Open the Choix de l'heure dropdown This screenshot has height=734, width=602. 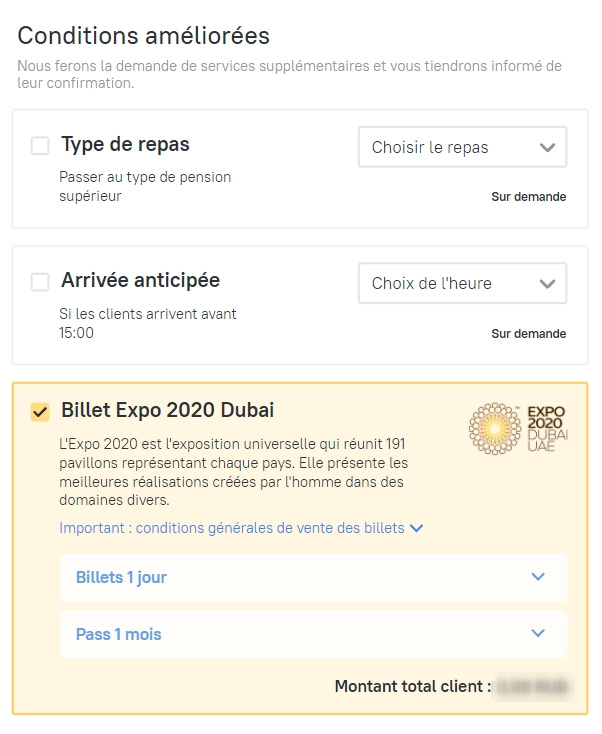tap(462, 283)
